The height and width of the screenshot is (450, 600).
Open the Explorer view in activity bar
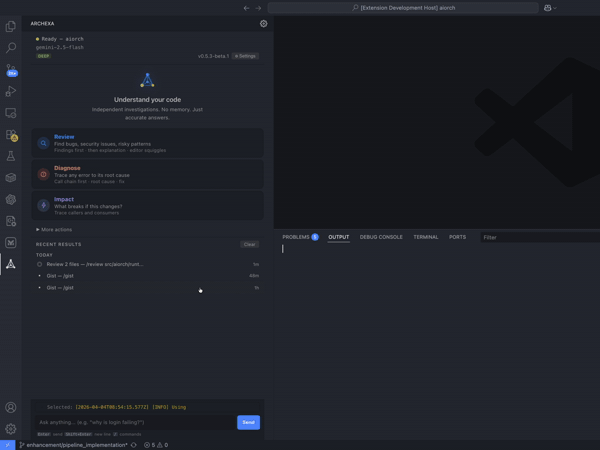coord(11,26)
